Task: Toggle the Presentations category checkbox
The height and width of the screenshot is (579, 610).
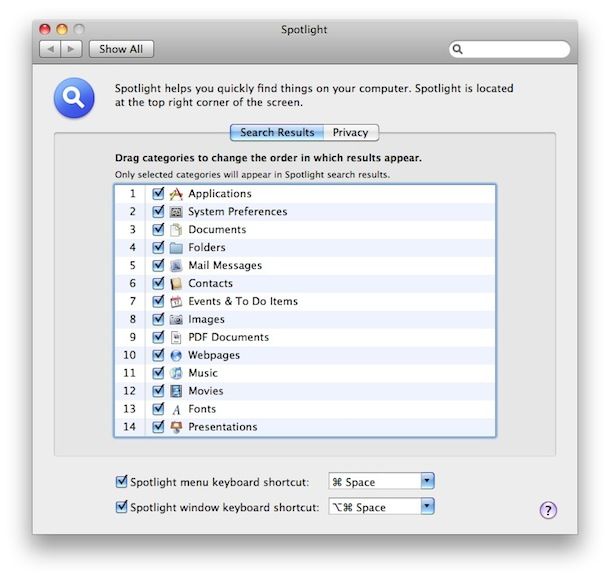Action: coord(158,426)
